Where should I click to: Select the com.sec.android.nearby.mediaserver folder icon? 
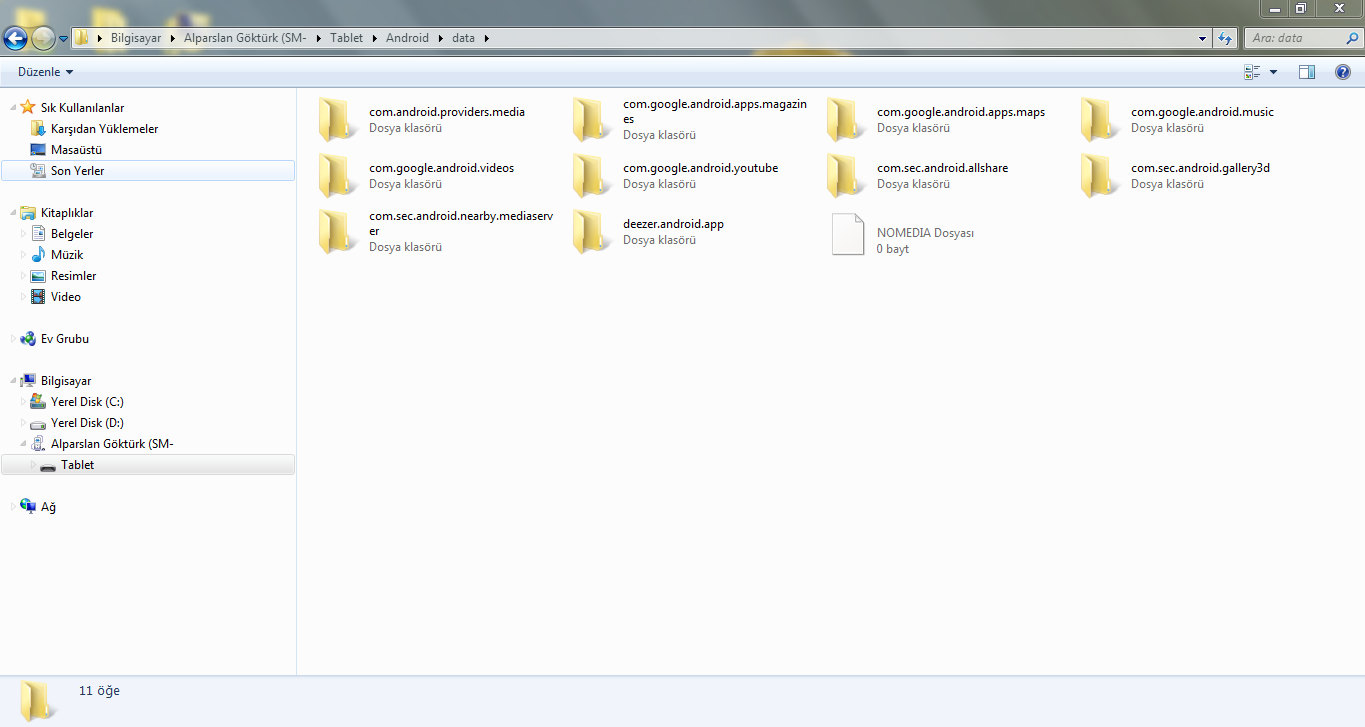pyautogui.click(x=339, y=232)
